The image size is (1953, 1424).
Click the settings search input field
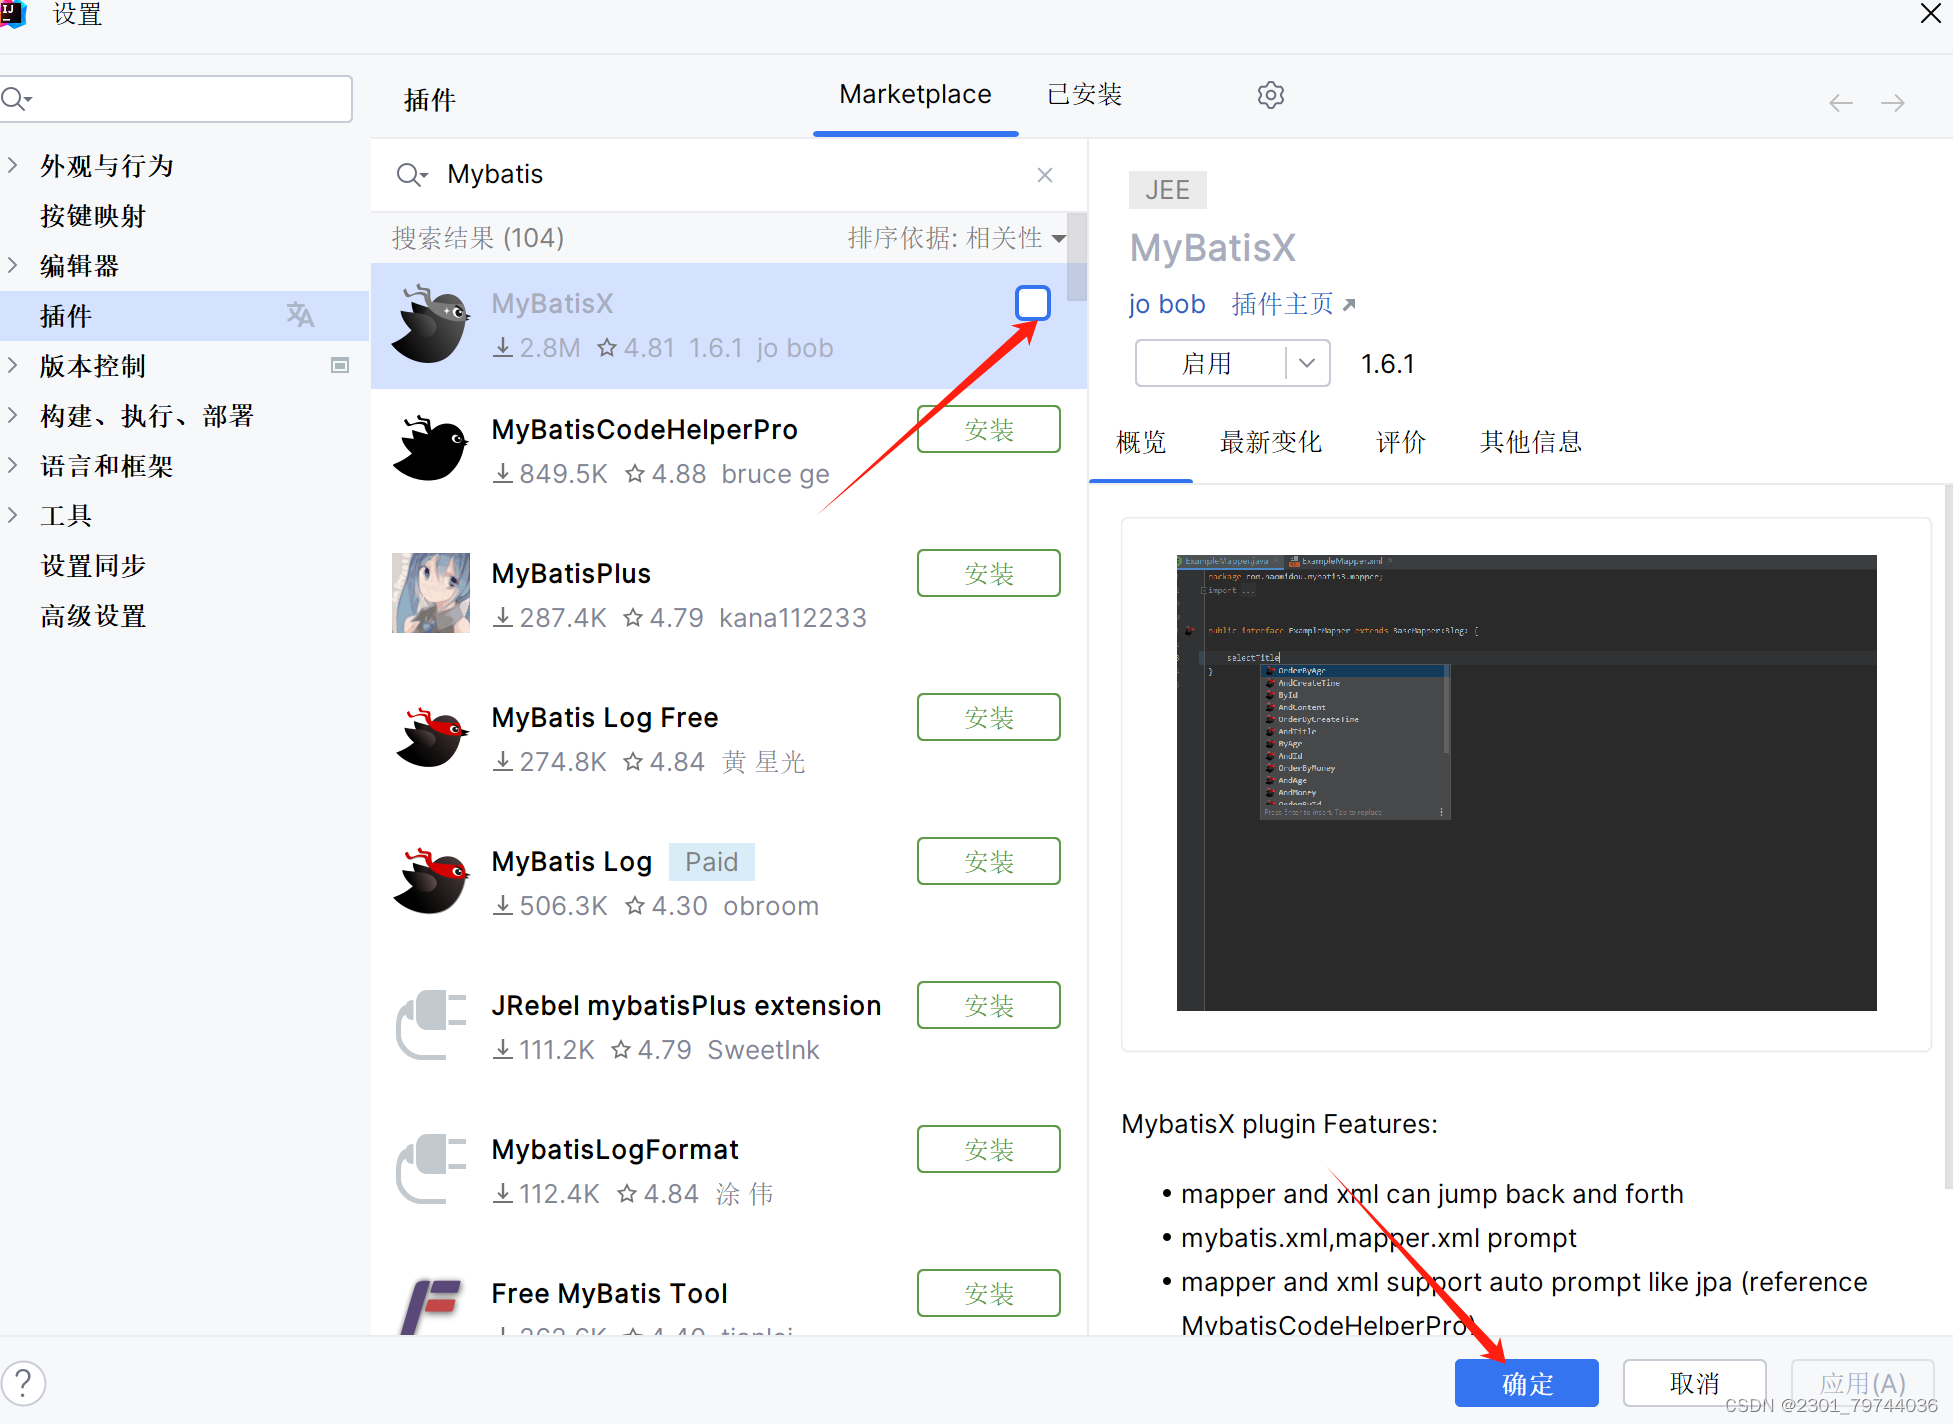(x=177, y=98)
